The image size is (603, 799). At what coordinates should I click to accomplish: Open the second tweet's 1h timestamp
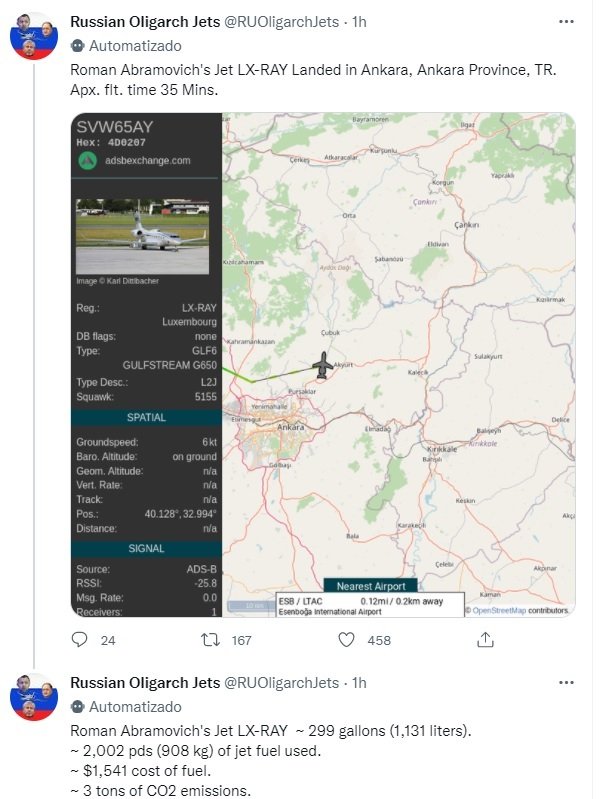[x=358, y=683]
